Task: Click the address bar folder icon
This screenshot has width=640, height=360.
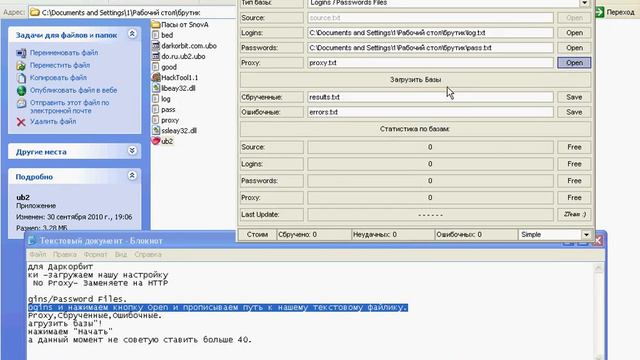Action: tap(35, 13)
